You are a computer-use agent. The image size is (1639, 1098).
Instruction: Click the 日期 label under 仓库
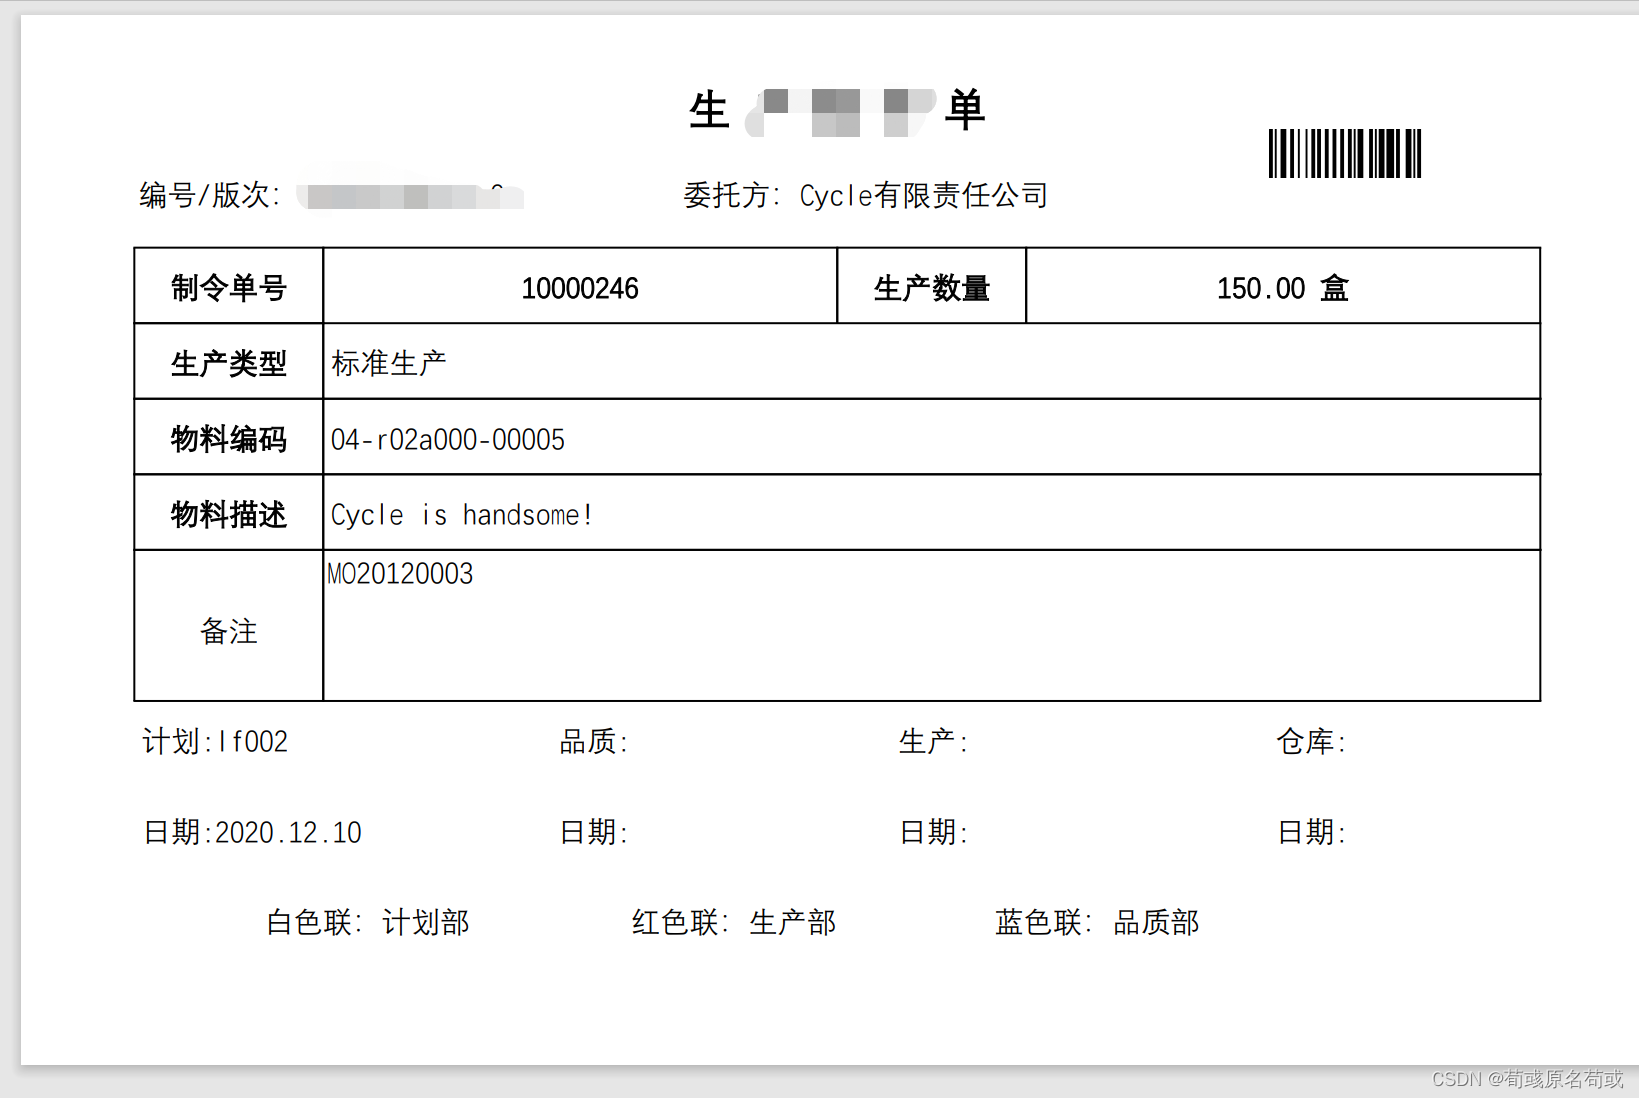coord(1311,832)
